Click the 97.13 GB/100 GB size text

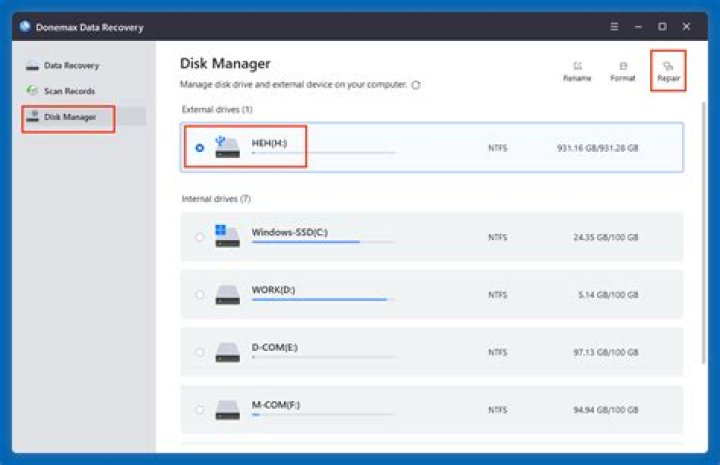tap(606, 352)
